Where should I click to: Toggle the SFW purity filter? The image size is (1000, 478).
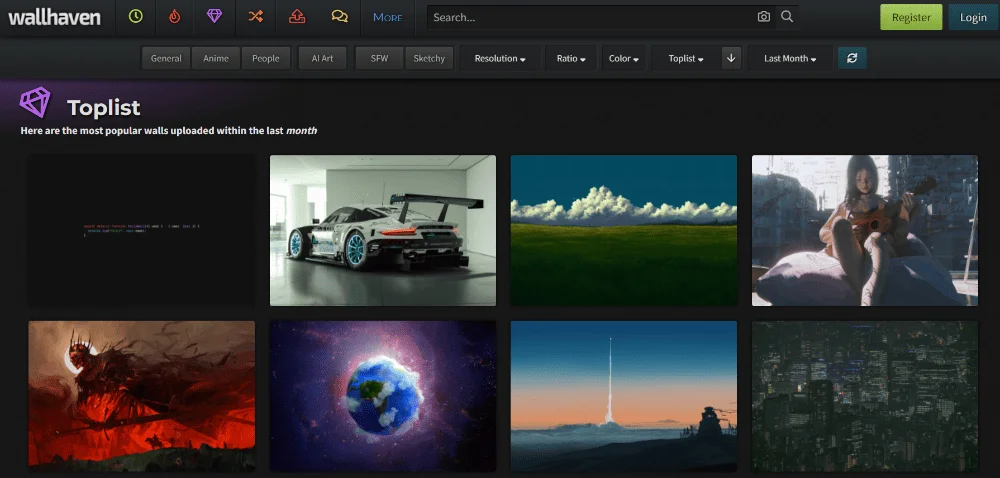(x=379, y=58)
